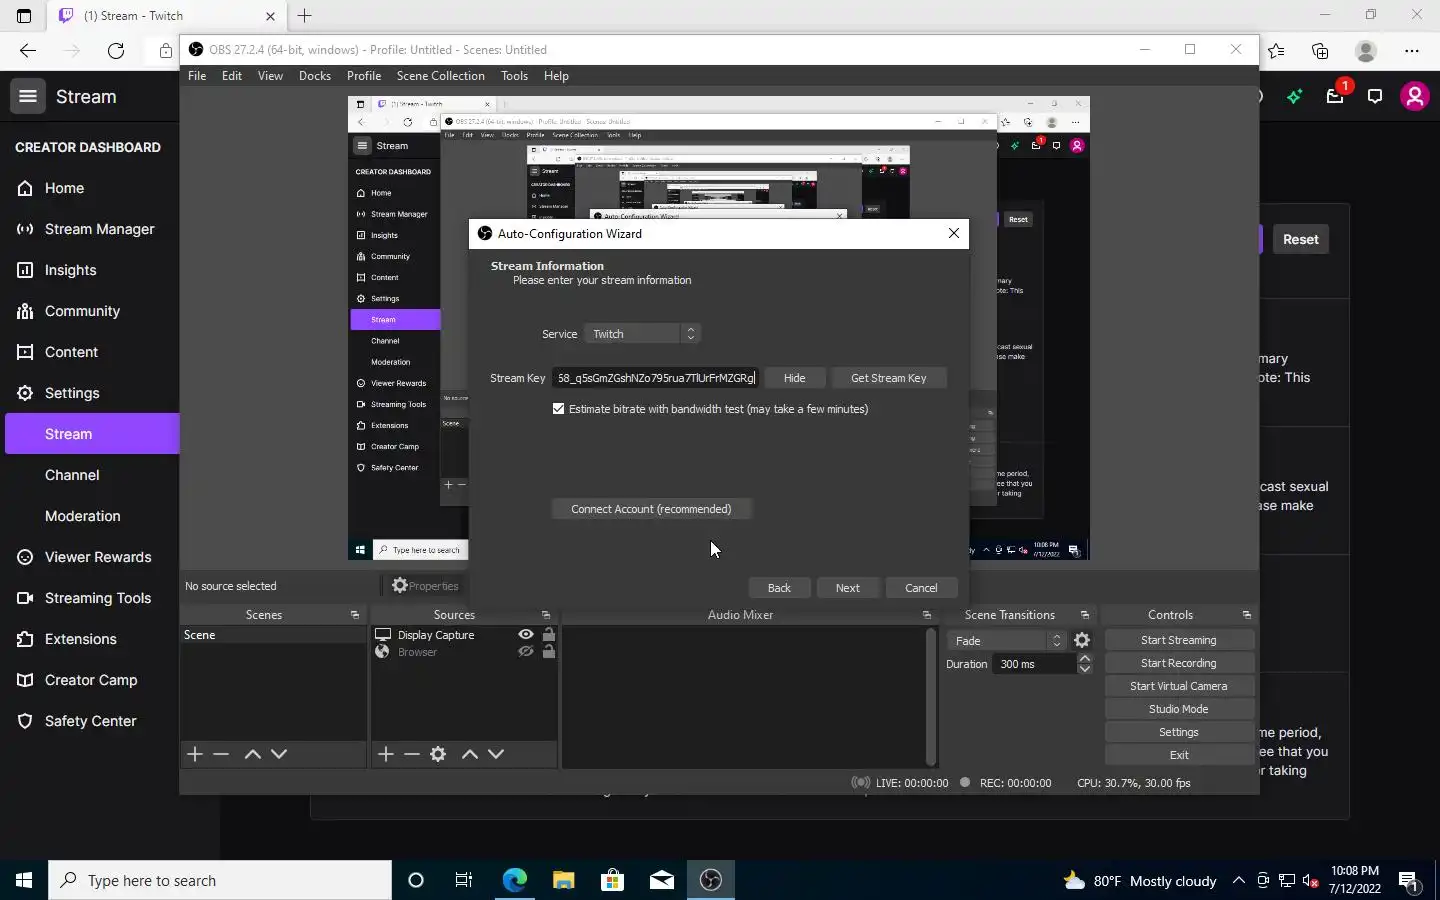The height and width of the screenshot is (900, 1440).
Task: Open the Fade transition dropdown
Action: pos(1007,641)
